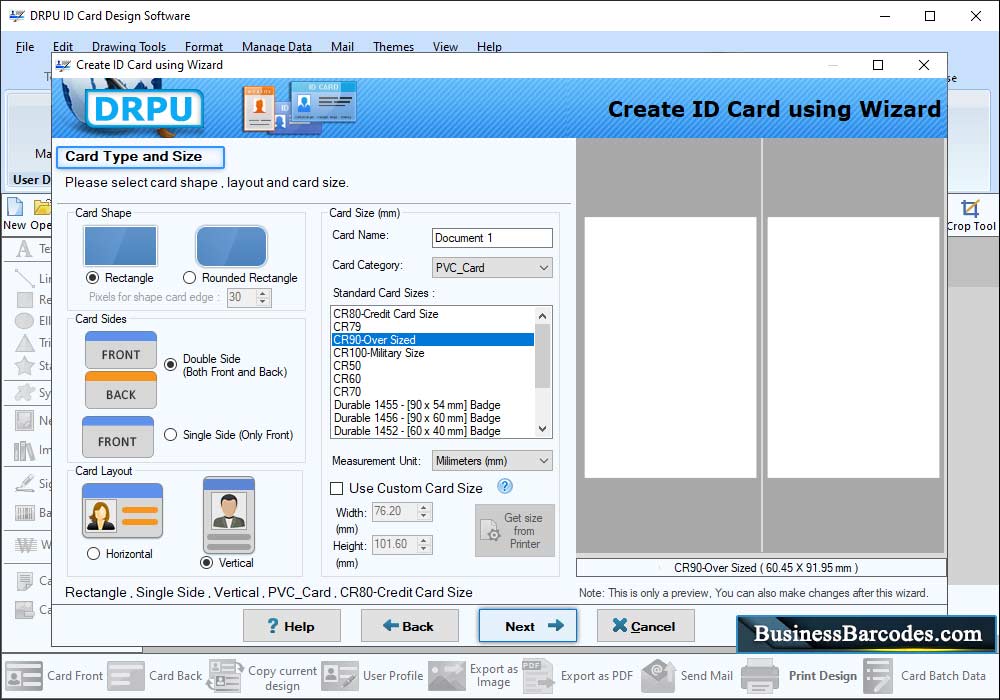Click Export as PDF icon
This screenshot has width=1000, height=700.
click(x=538, y=676)
